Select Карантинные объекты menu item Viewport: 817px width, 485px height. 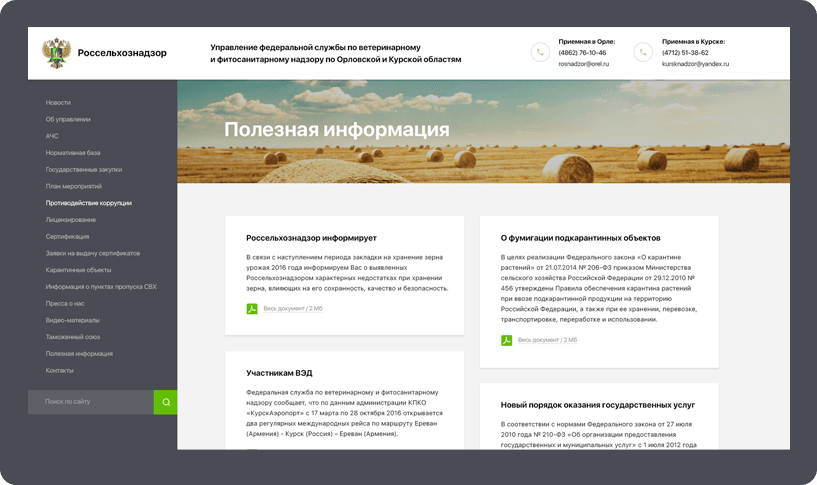78,270
